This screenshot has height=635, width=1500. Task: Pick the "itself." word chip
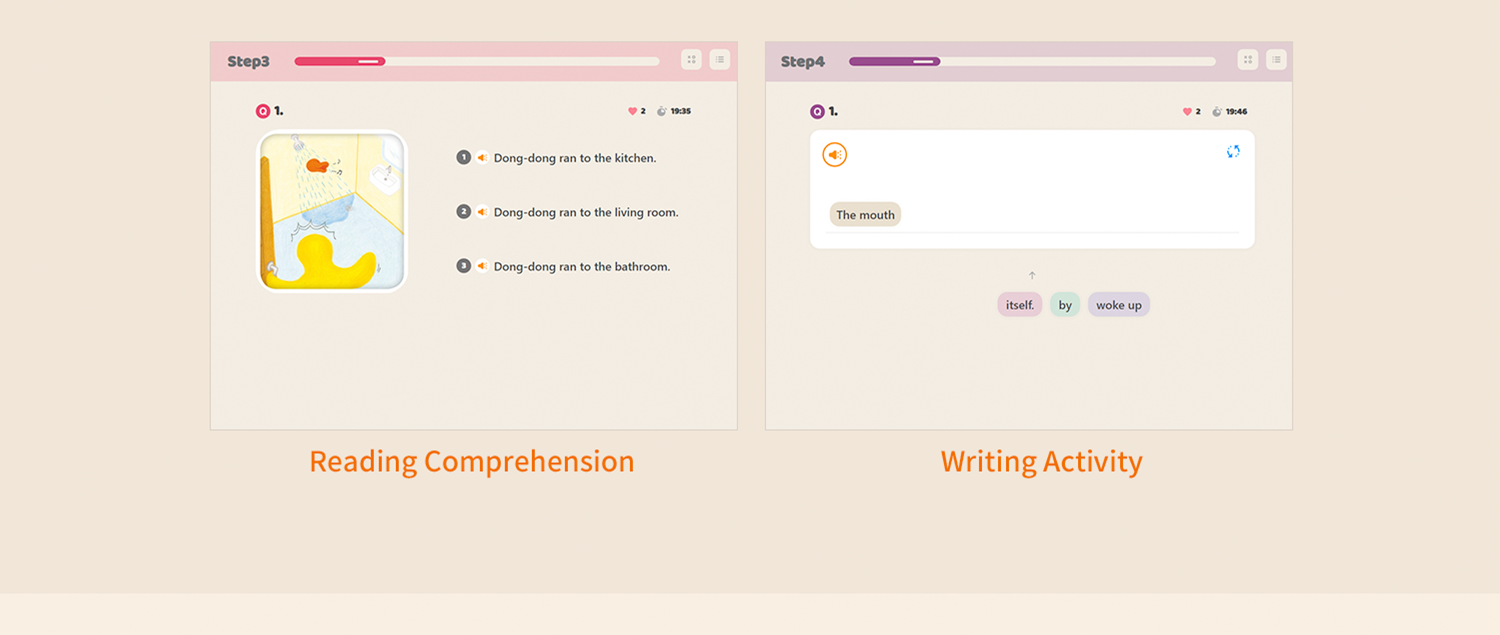pos(1019,305)
